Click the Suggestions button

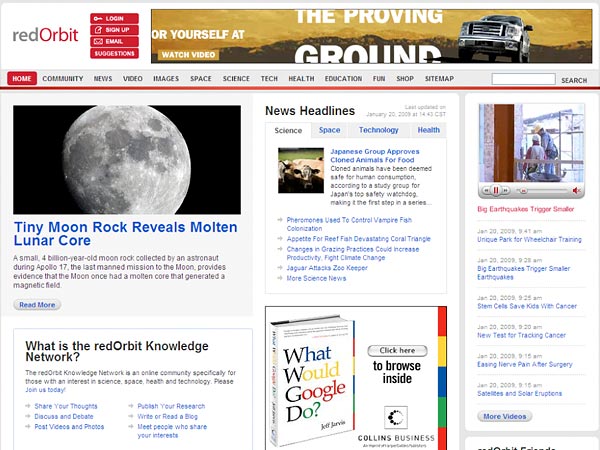pyautogui.click(x=114, y=53)
